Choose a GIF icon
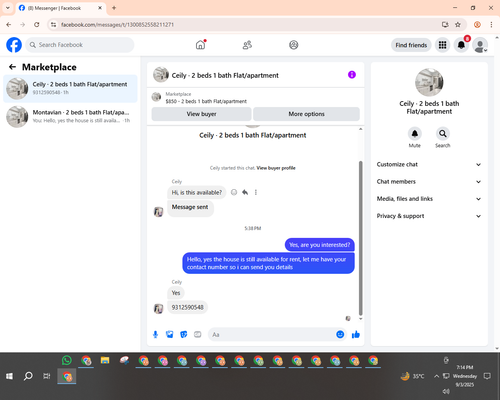The height and width of the screenshot is (400, 500). pyautogui.click(x=198, y=334)
